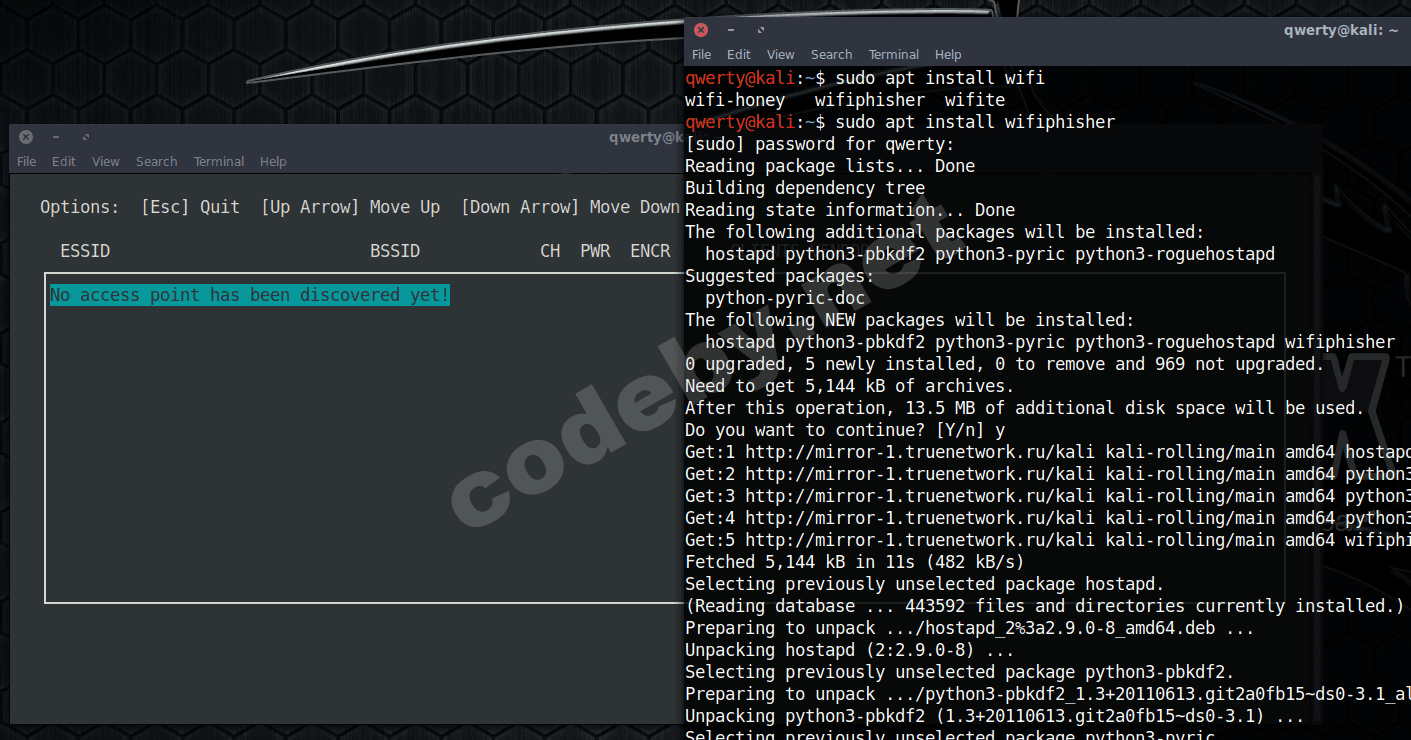Open File menu in the background scanner terminal
The height and width of the screenshot is (740, 1411).
pos(27,162)
